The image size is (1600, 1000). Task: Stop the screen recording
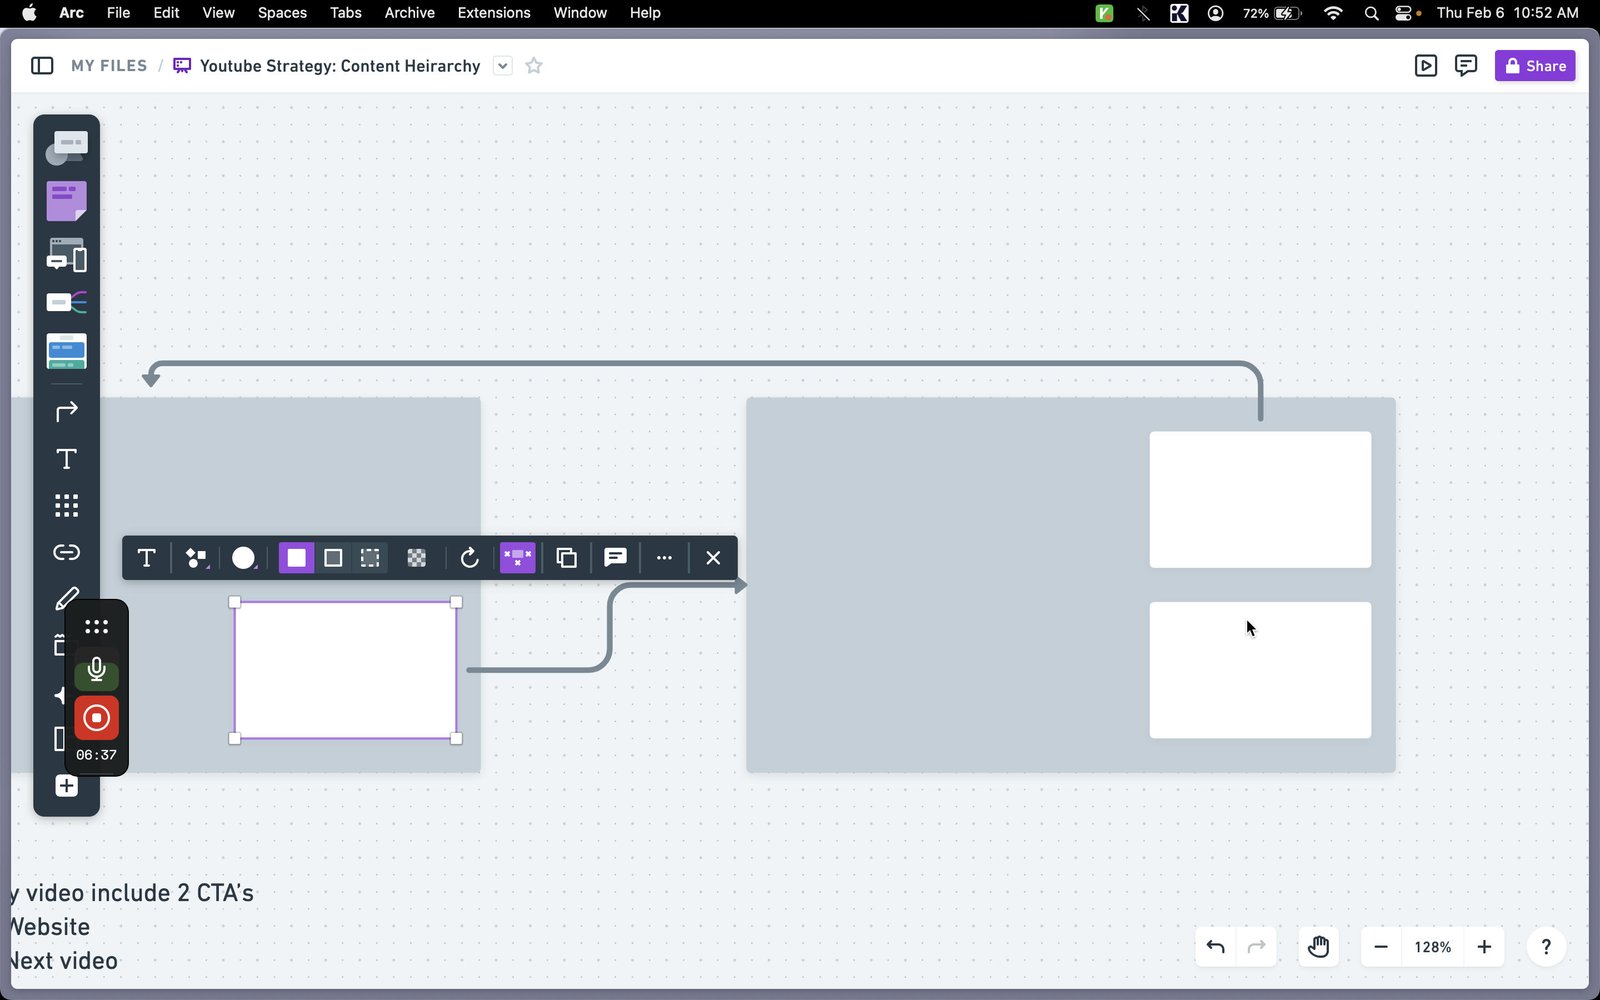pyautogui.click(x=96, y=718)
